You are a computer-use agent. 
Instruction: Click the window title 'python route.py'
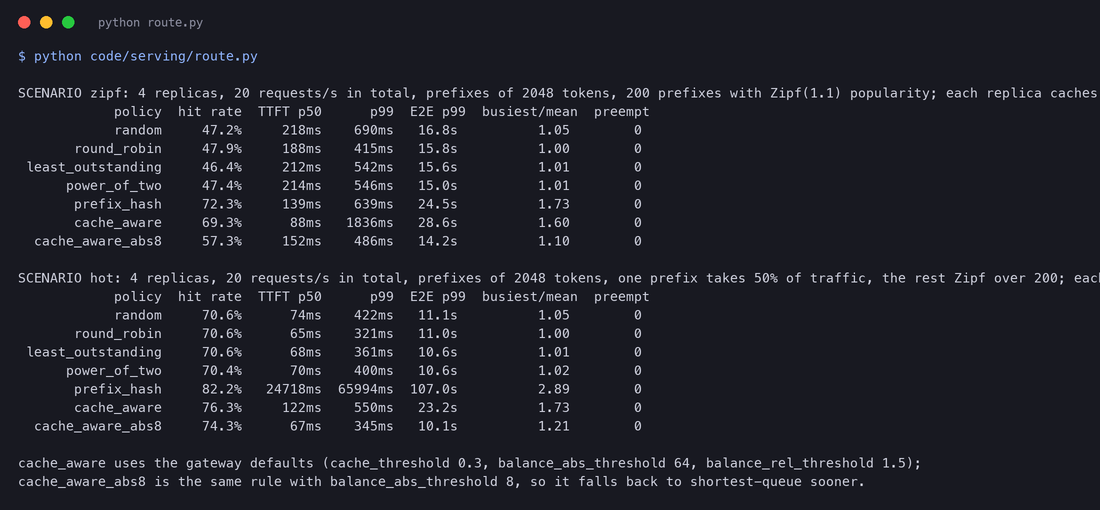point(150,22)
